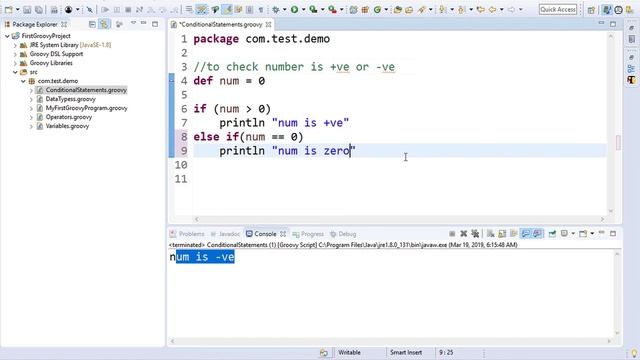The width and height of the screenshot is (640, 360).
Task: Toggle Show Console on Standard Error
Action: 538,233
